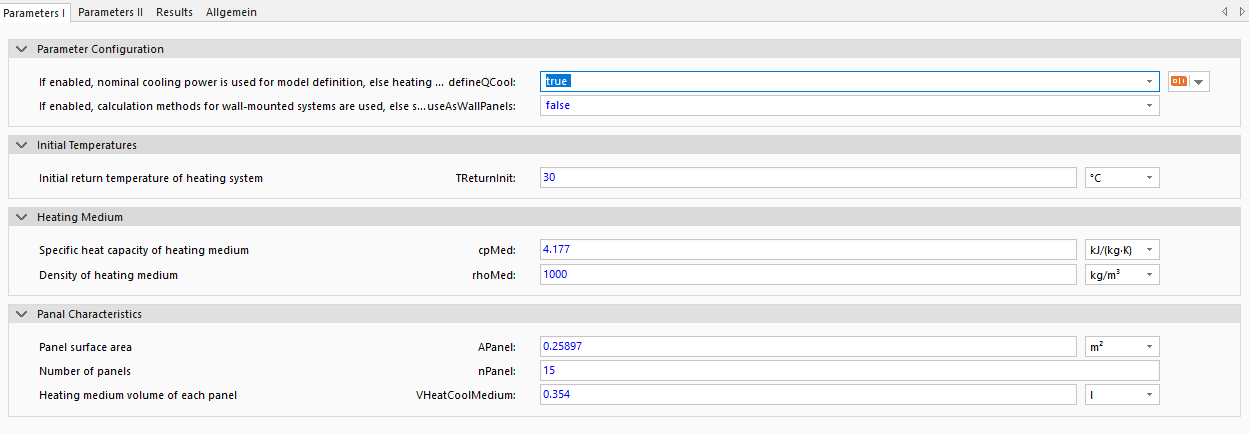This screenshot has height=434, width=1249.
Task: Click the orange parameter options icon
Action: (1178, 81)
